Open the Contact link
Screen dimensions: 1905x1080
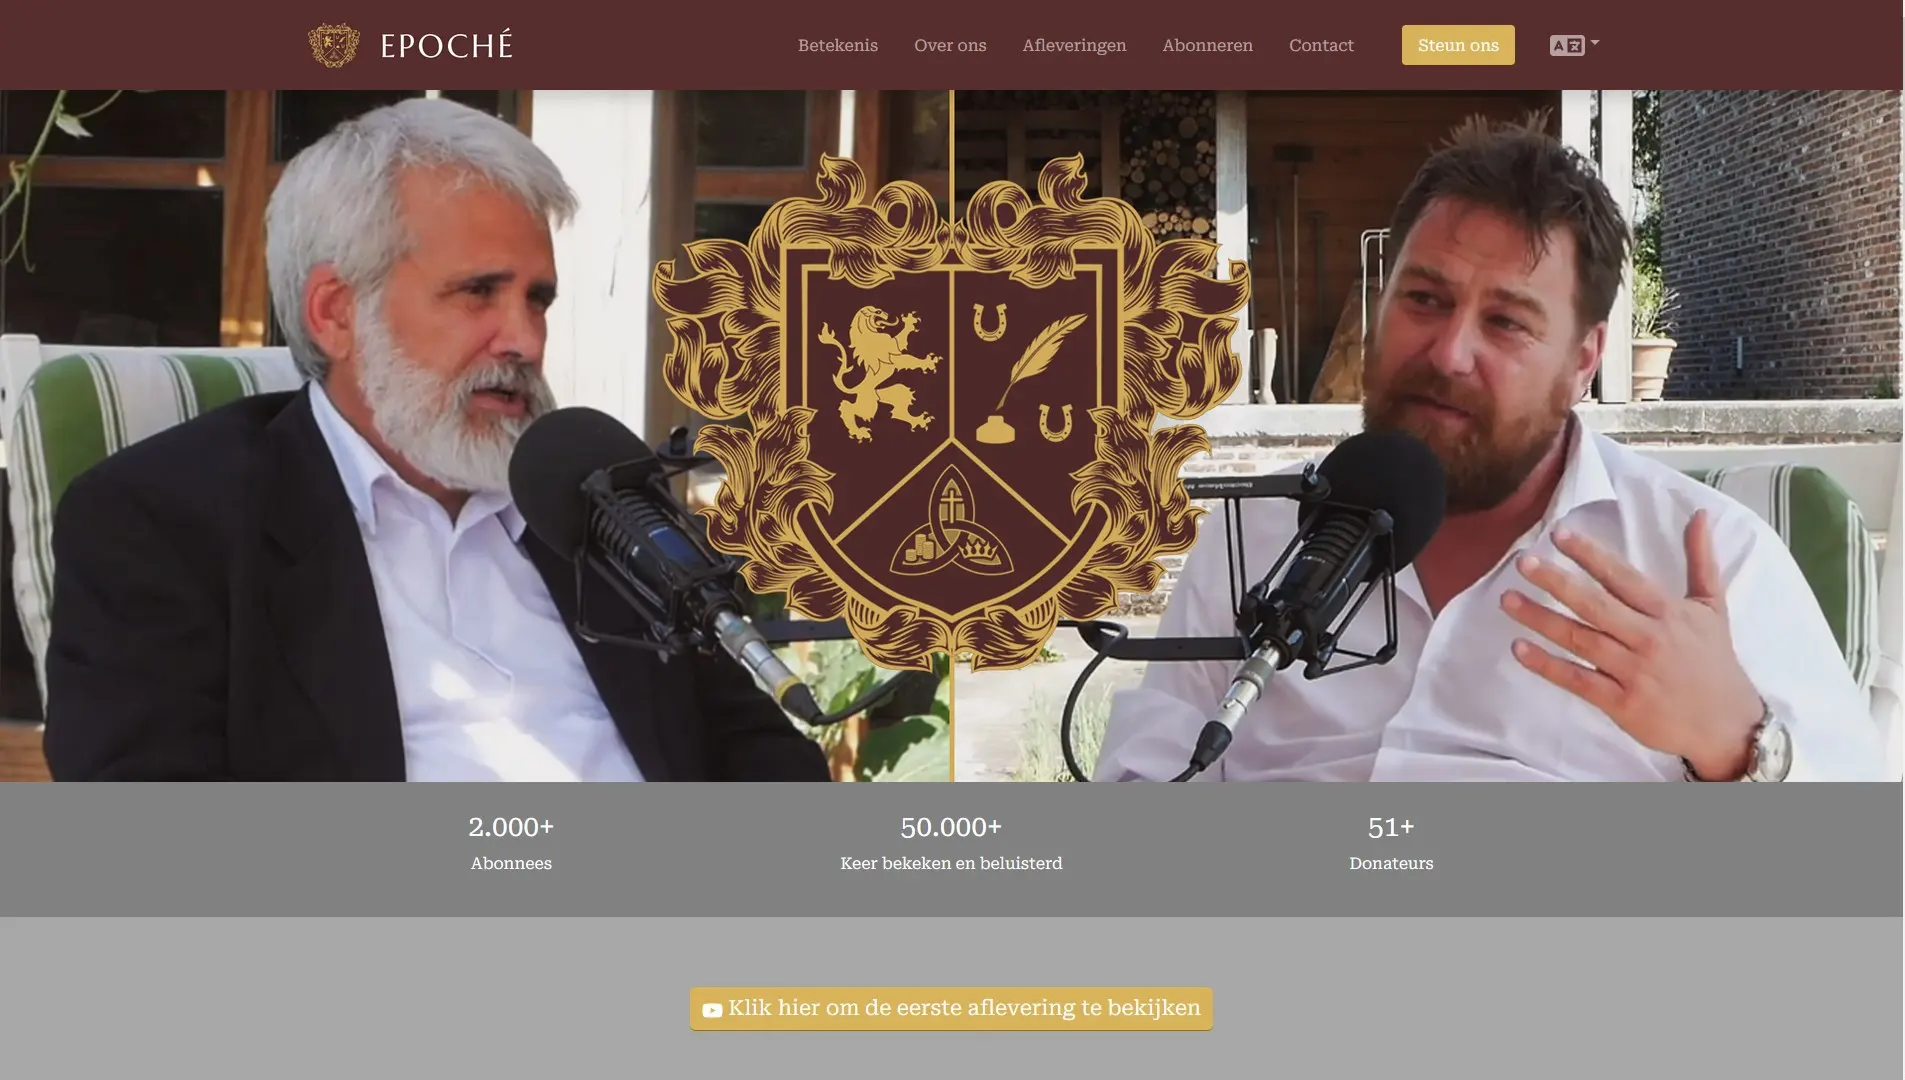tap(1321, 45)
